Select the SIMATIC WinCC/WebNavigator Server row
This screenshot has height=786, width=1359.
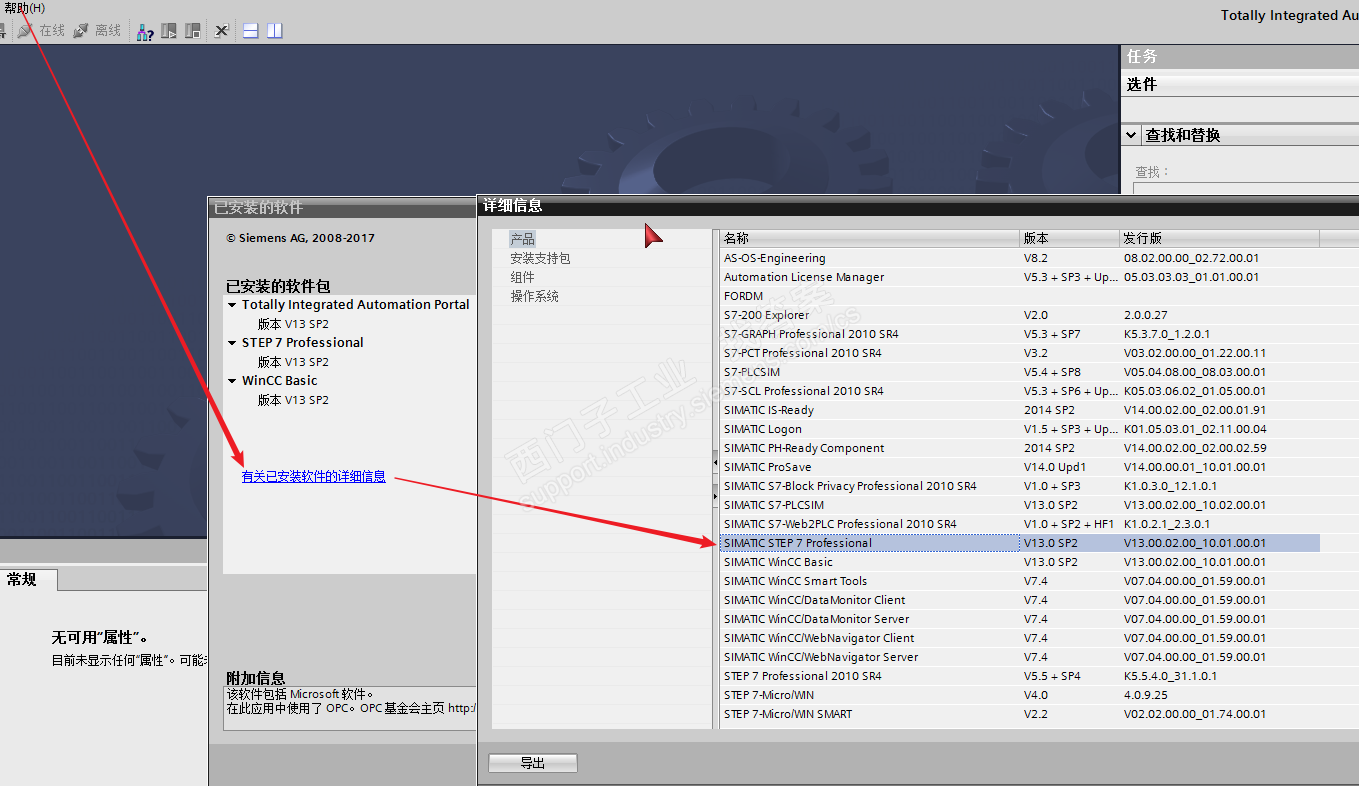1020,657
